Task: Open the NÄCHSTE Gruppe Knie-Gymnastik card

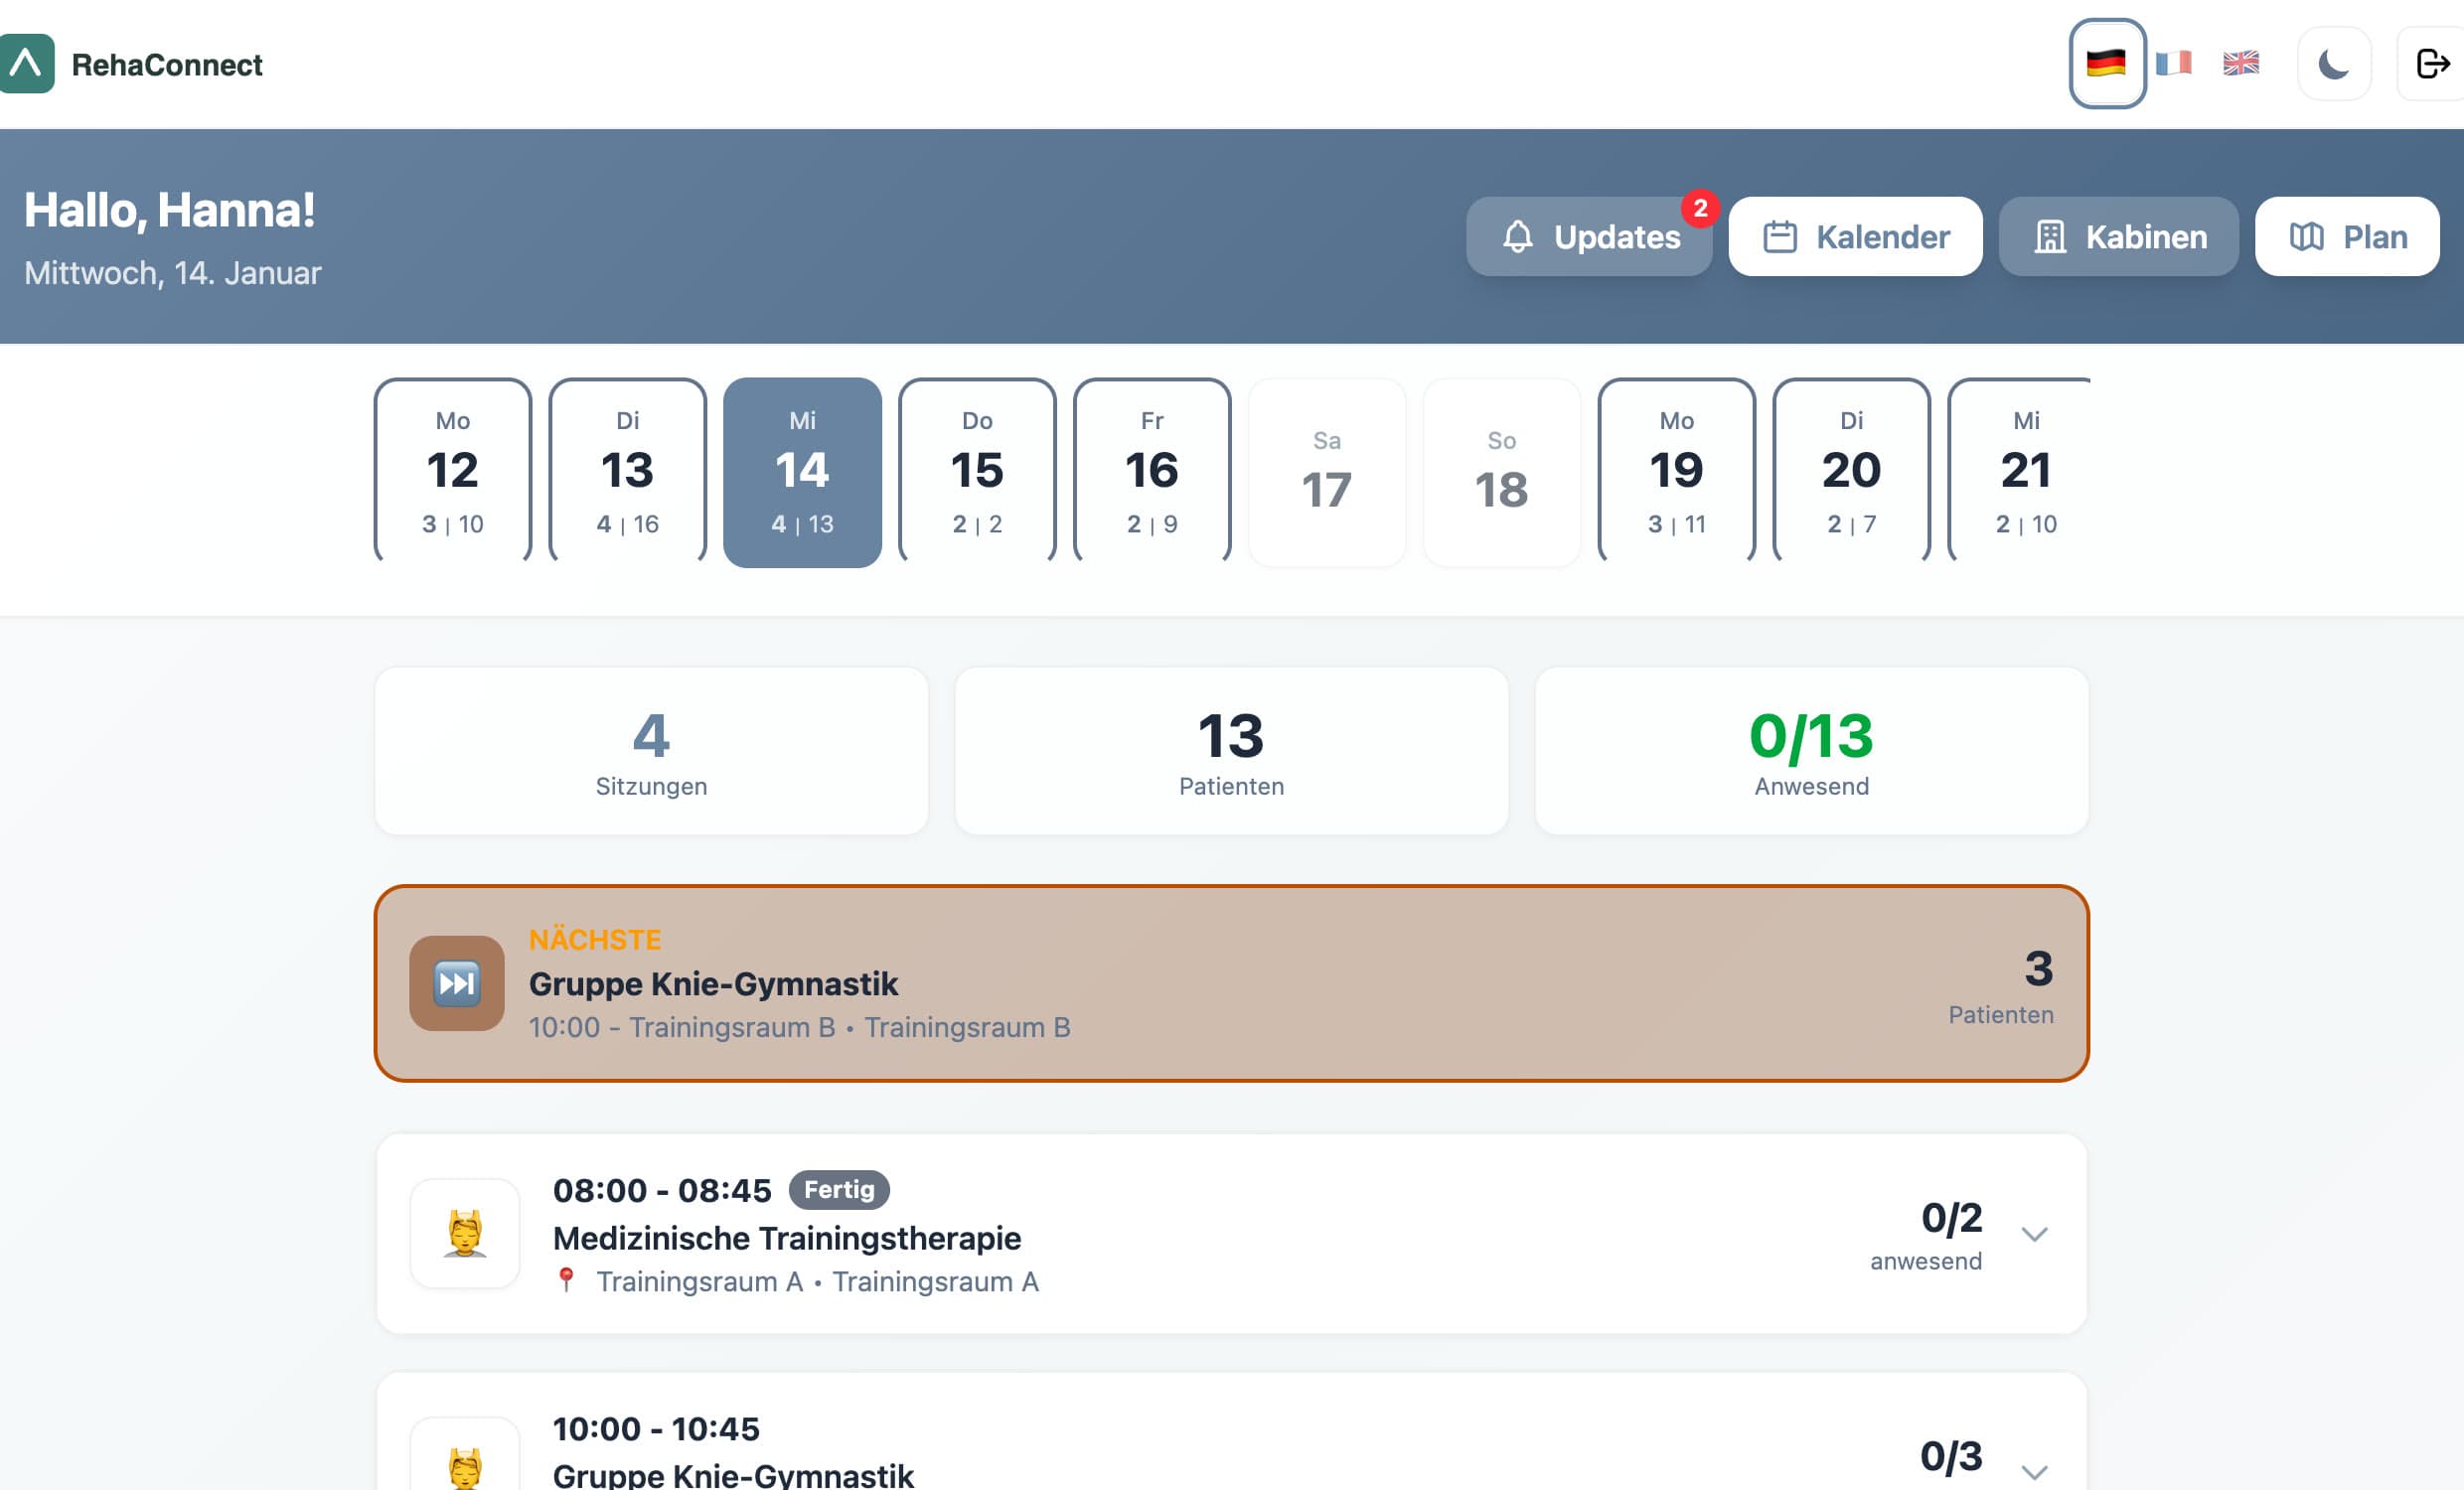Action: pyautogui.click(x=1231, y=983)
